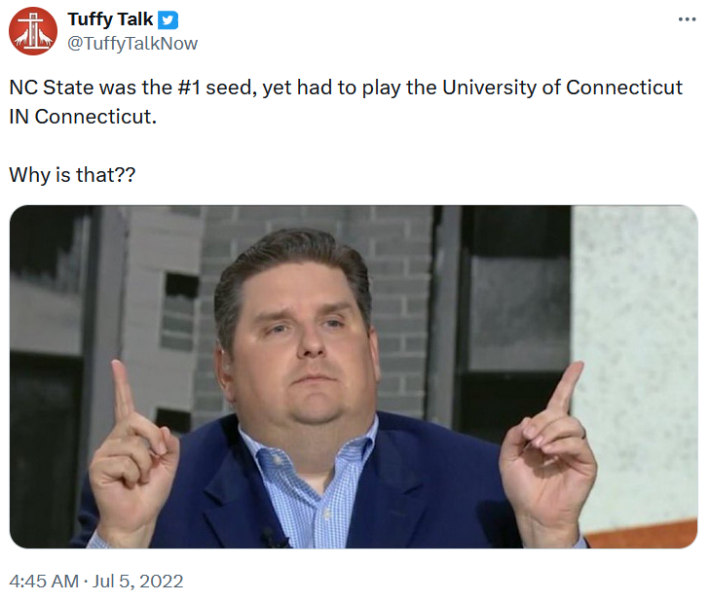
Task: Open the @TuffyTalkNow handle link
Action: pos(132,43)
